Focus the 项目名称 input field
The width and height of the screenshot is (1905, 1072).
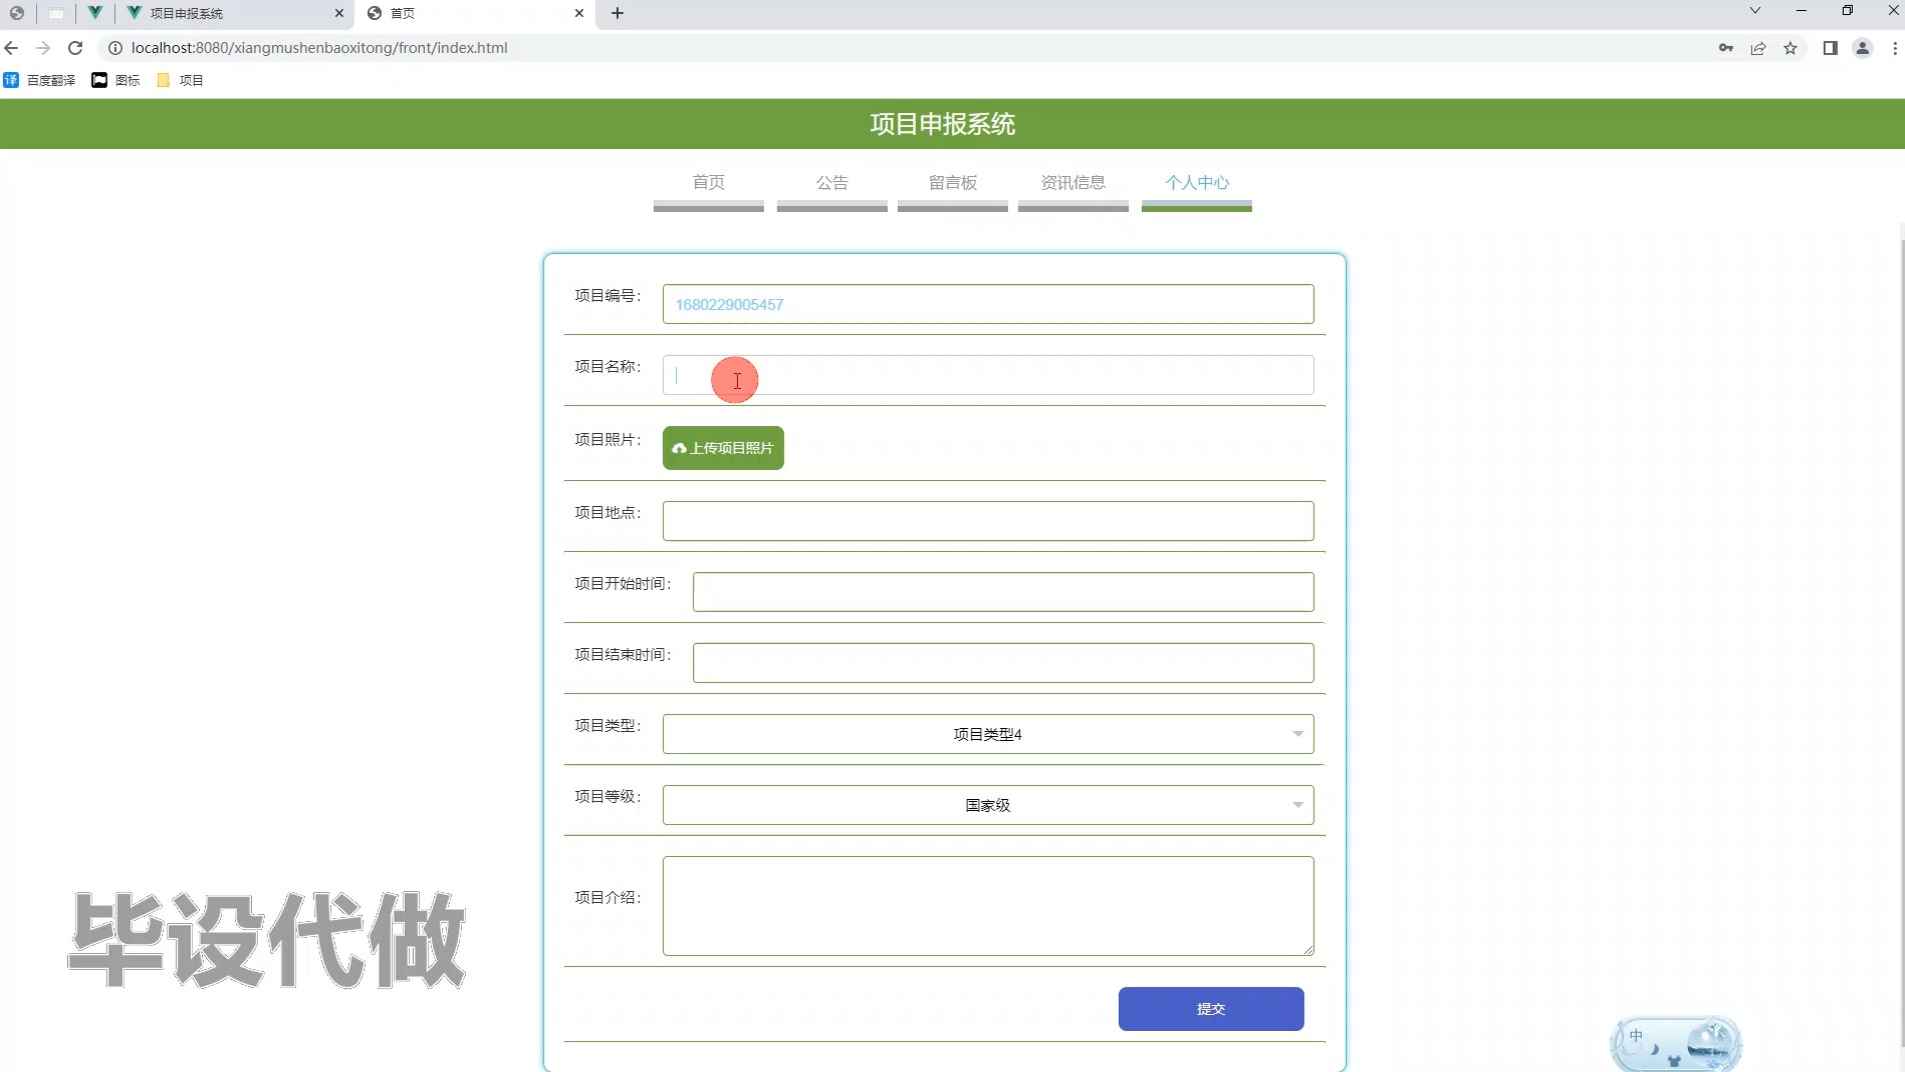click(988, 375)
